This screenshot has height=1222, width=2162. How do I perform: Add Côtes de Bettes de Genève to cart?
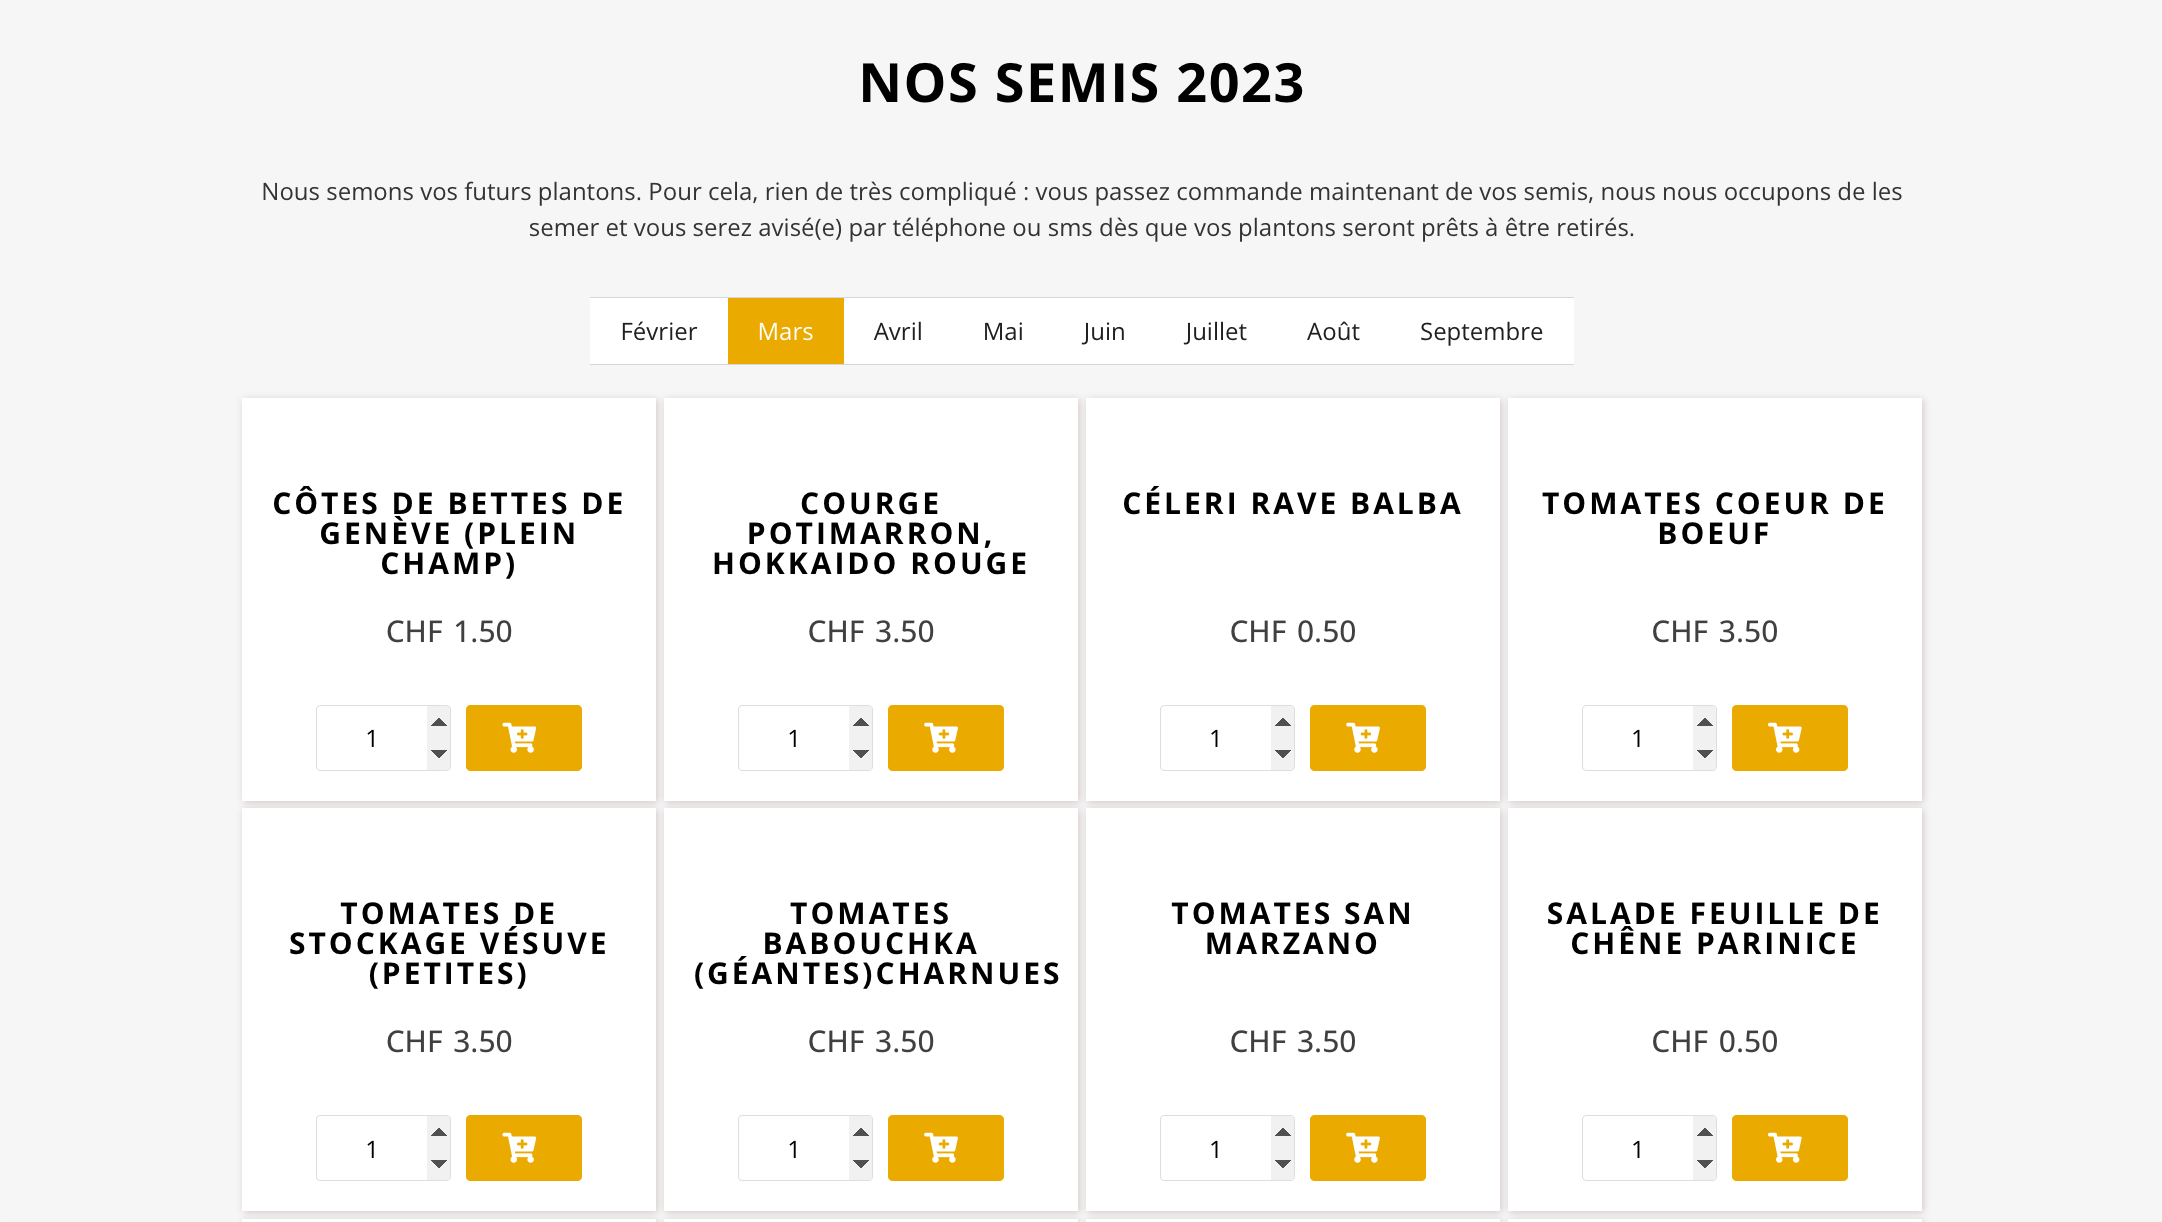[523, 738]
